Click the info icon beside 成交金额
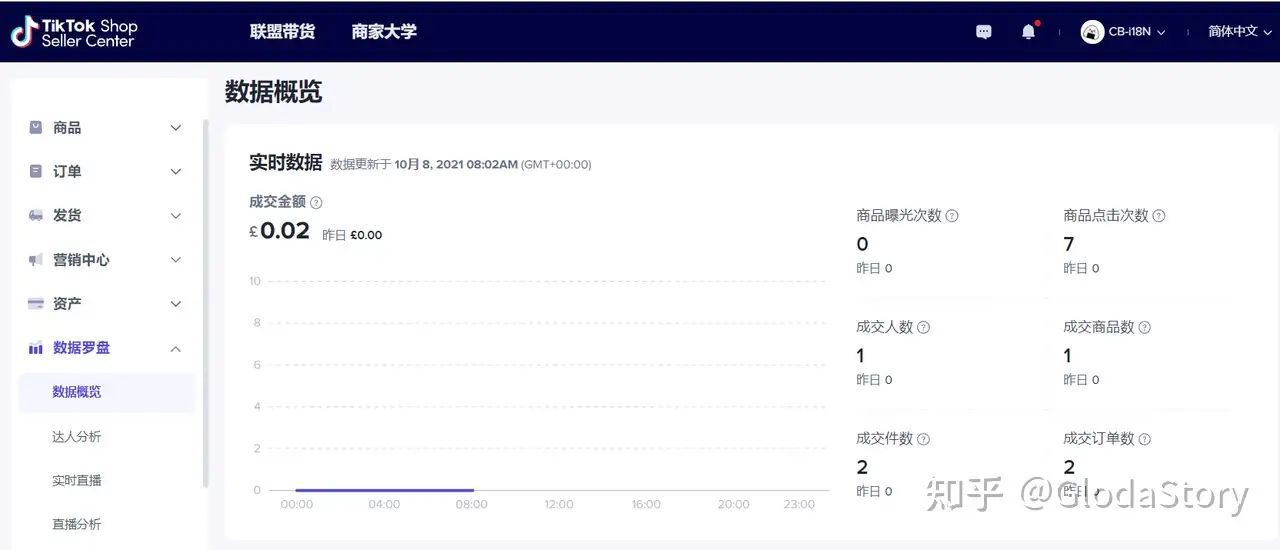This screenshot has height=550, width=1280. (316, 202)
